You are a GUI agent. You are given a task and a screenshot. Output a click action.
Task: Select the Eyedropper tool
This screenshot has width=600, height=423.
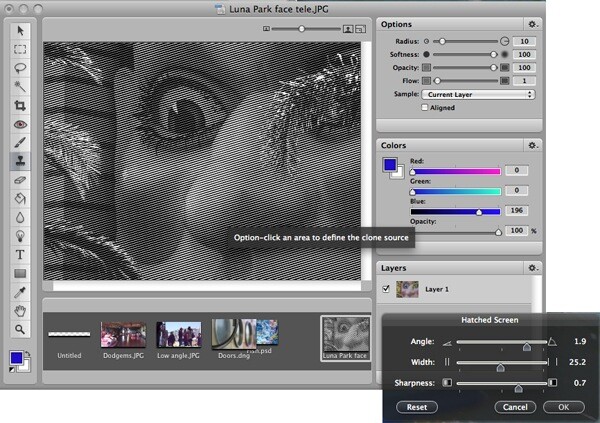coord(20,292)
